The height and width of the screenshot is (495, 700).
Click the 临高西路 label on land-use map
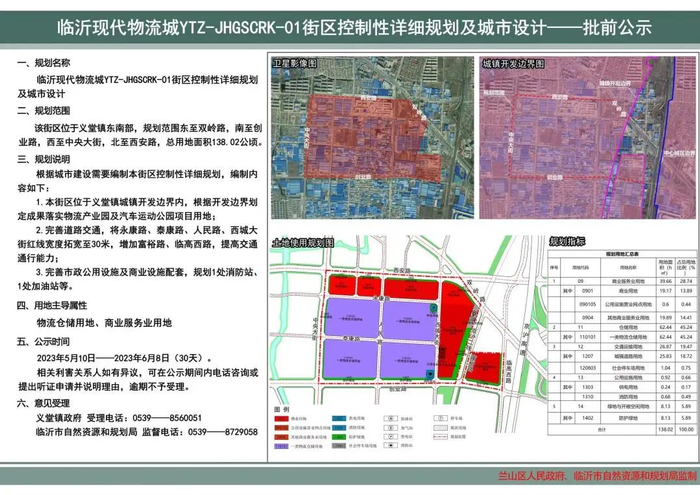click(x=508, y=372)
